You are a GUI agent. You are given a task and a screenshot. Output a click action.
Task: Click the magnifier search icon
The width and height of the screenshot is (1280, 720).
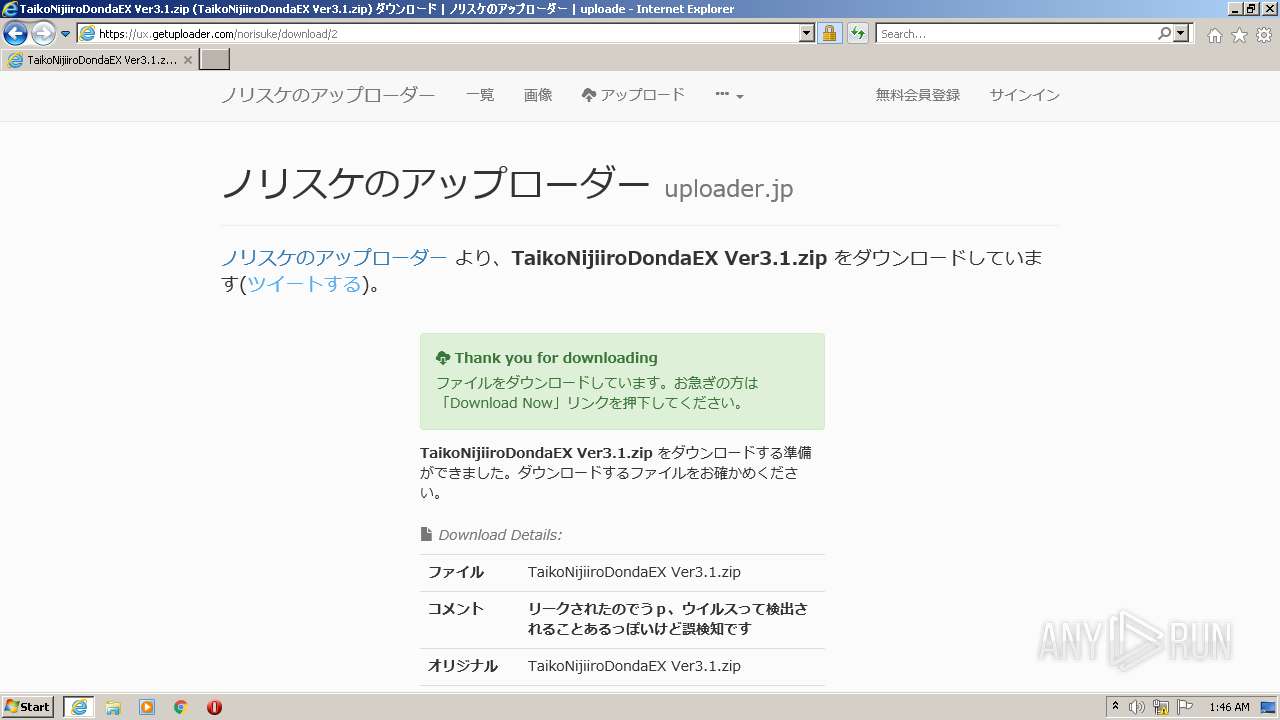click(x=1164, y=33)
